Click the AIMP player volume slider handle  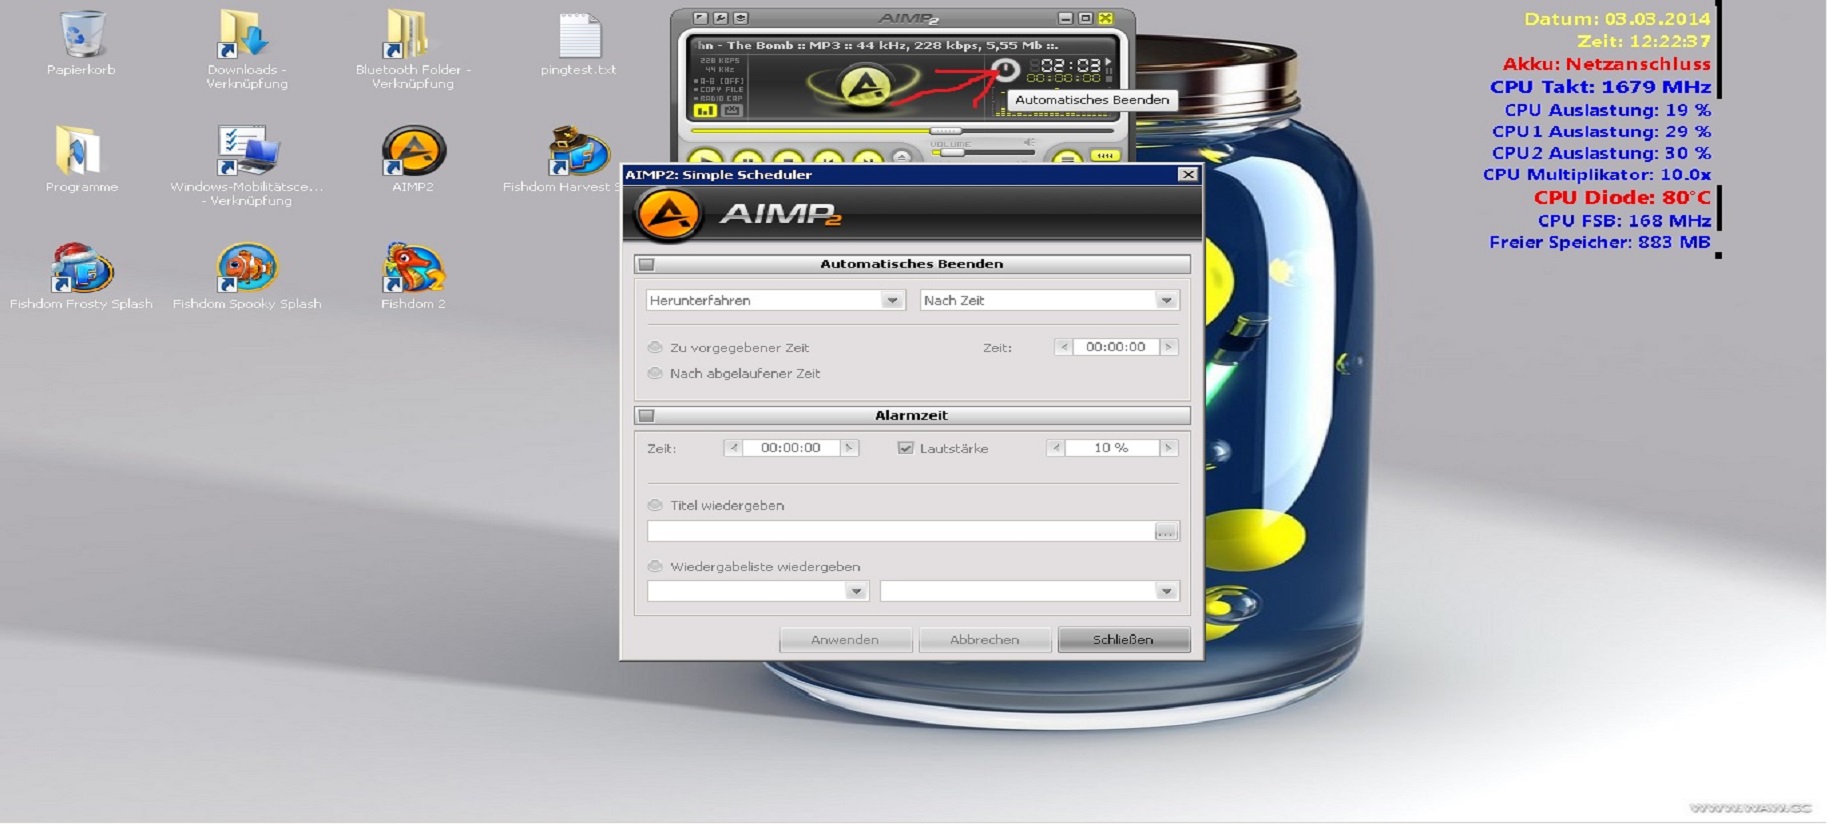pos(952,152)
